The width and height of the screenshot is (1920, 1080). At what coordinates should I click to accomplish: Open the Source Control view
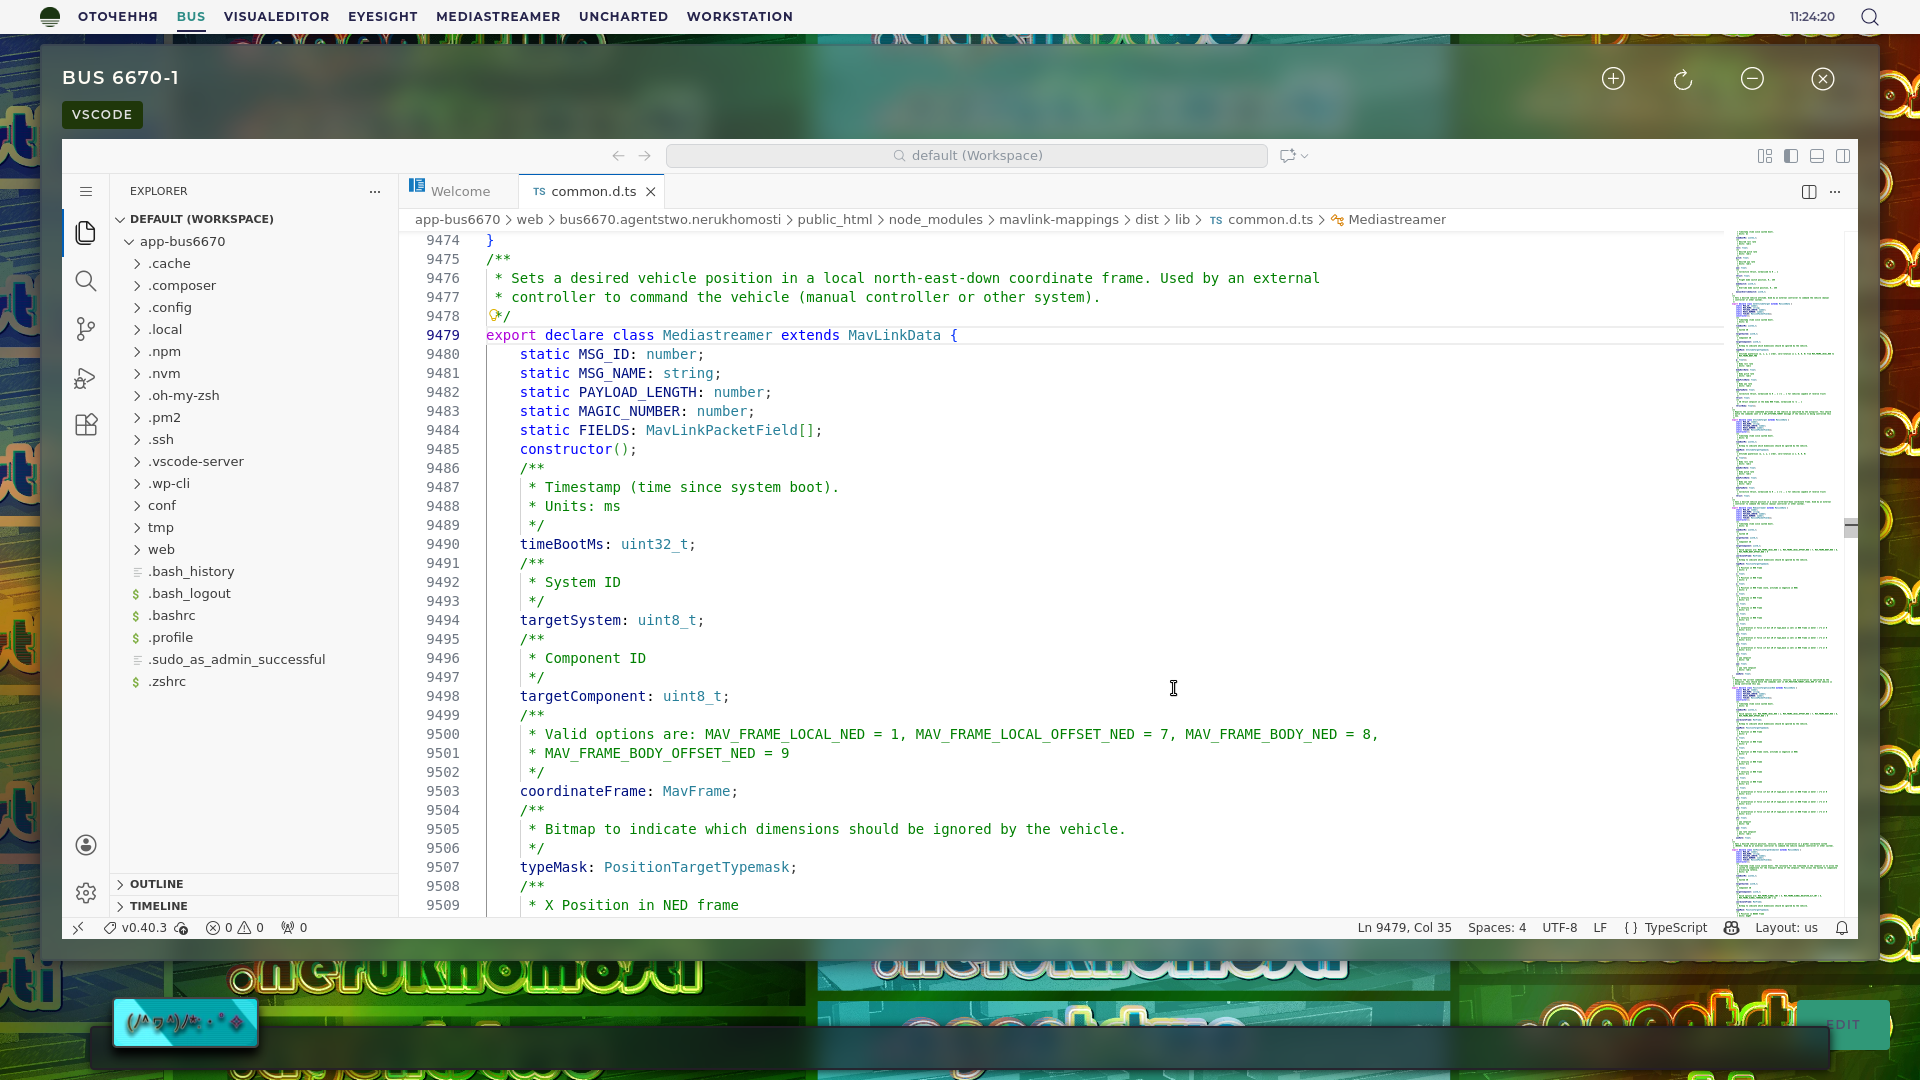coord(86,329)
